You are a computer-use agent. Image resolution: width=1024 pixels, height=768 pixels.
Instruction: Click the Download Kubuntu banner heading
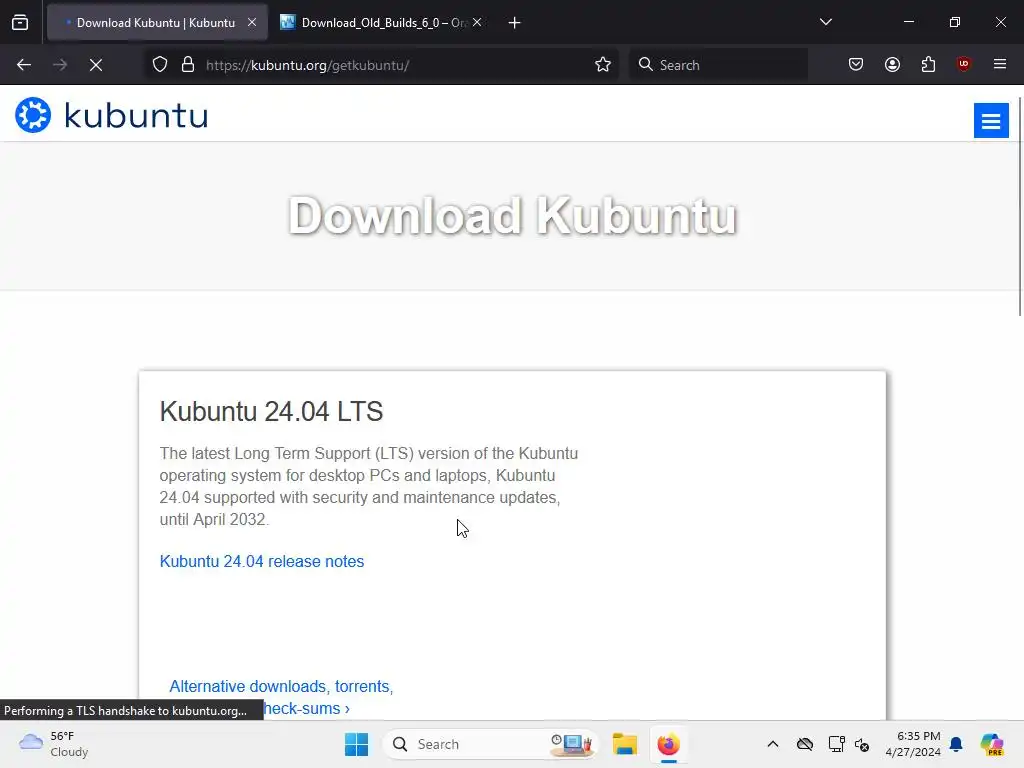[x=512, y=216]
